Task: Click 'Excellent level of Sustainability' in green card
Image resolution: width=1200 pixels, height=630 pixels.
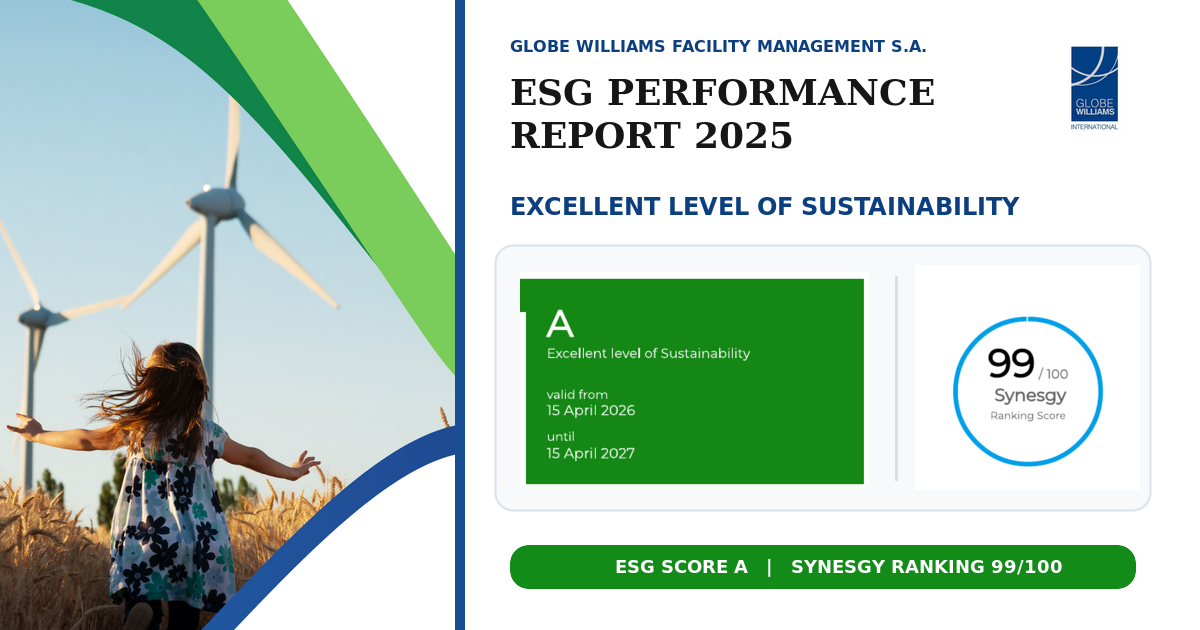Action: point(648,353)
